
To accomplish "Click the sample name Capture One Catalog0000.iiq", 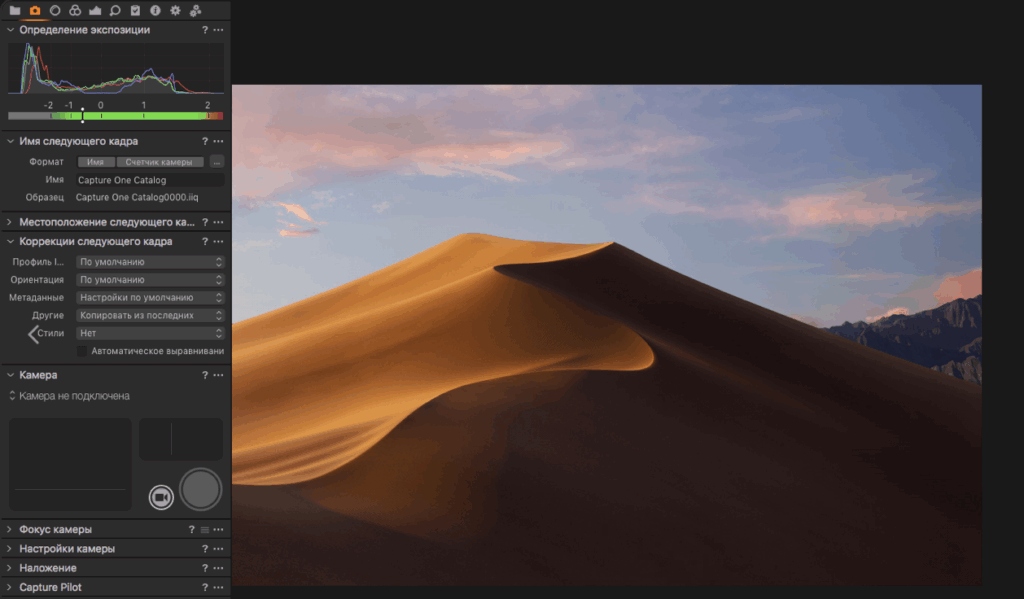I will [x=137, y=197].
